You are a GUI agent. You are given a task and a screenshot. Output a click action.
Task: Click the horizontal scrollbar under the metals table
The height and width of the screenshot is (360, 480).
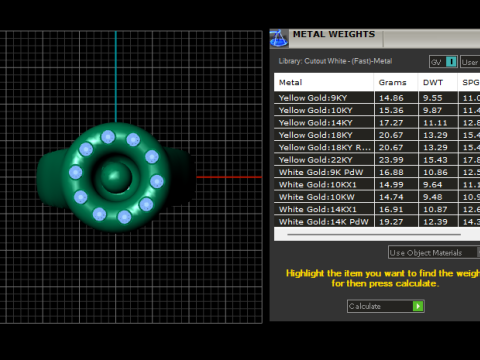point(374,235)
